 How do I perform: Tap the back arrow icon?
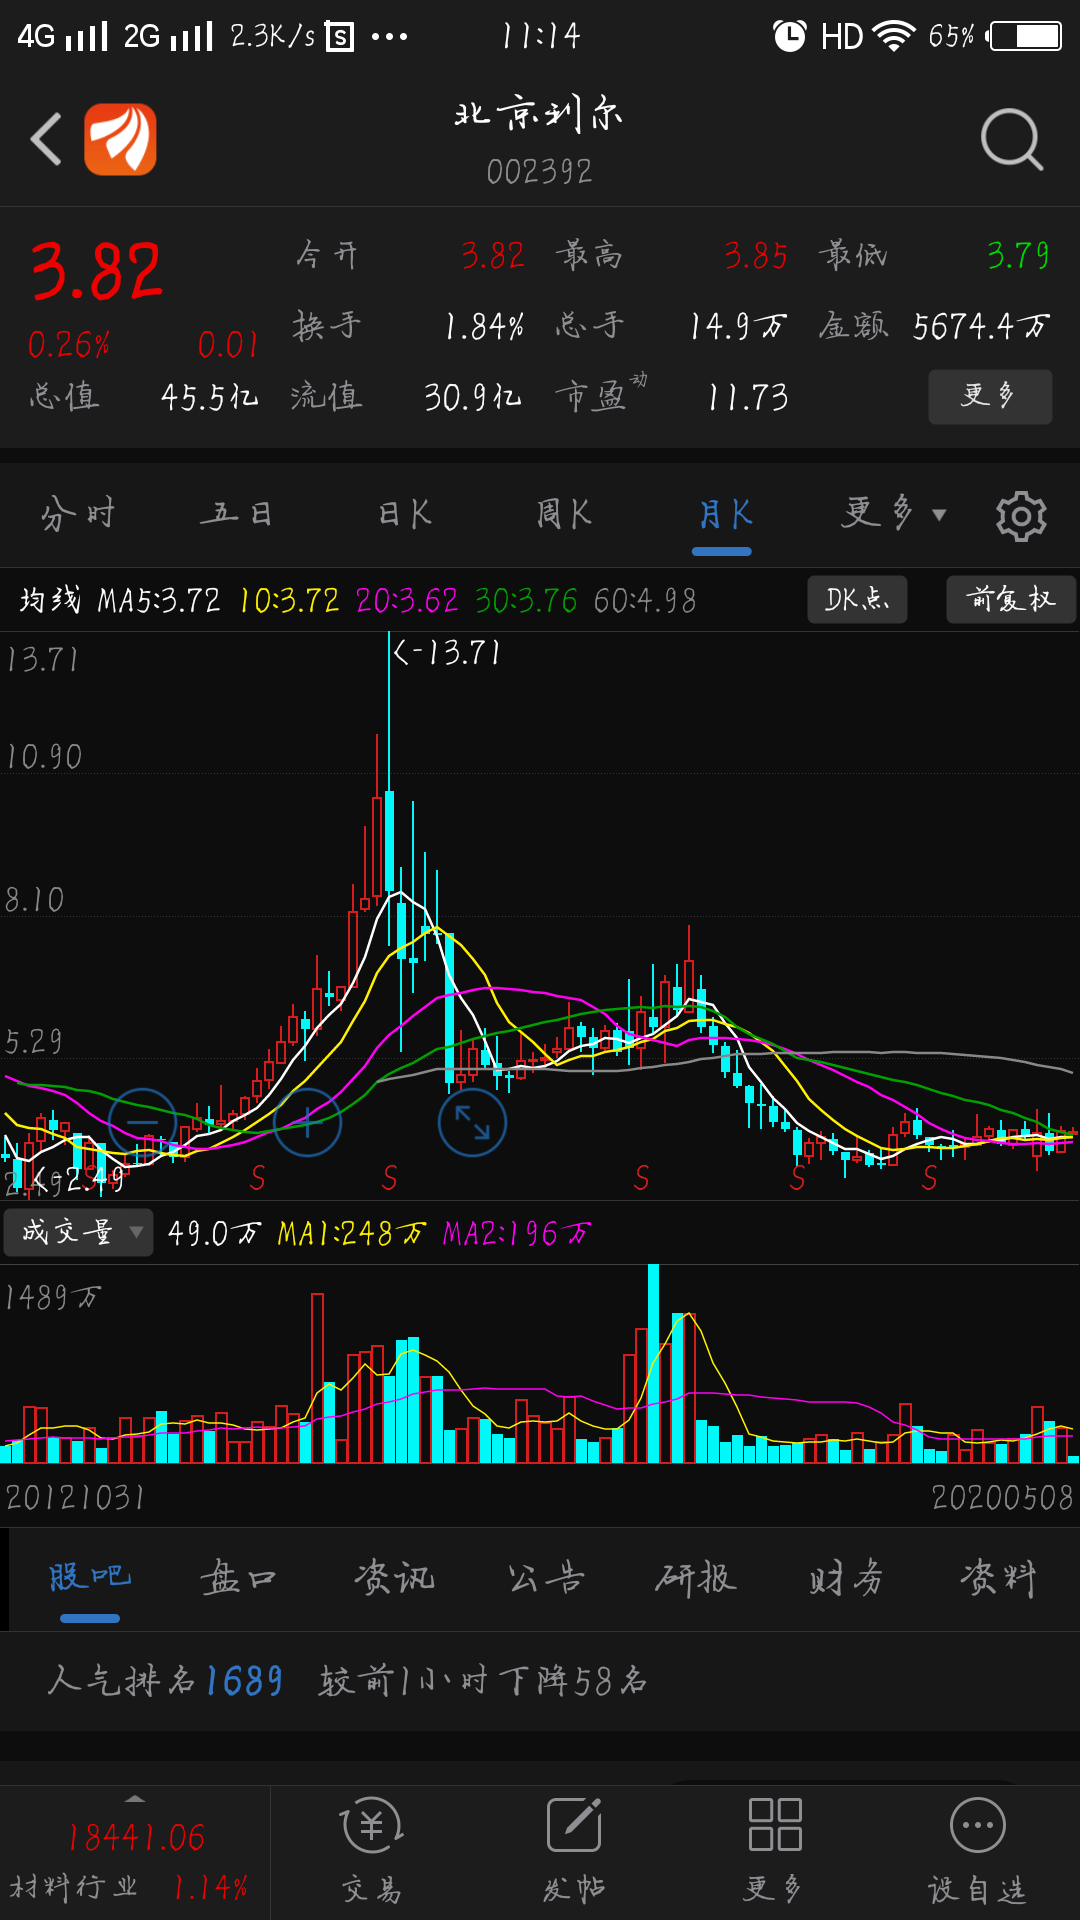[46, 139]
